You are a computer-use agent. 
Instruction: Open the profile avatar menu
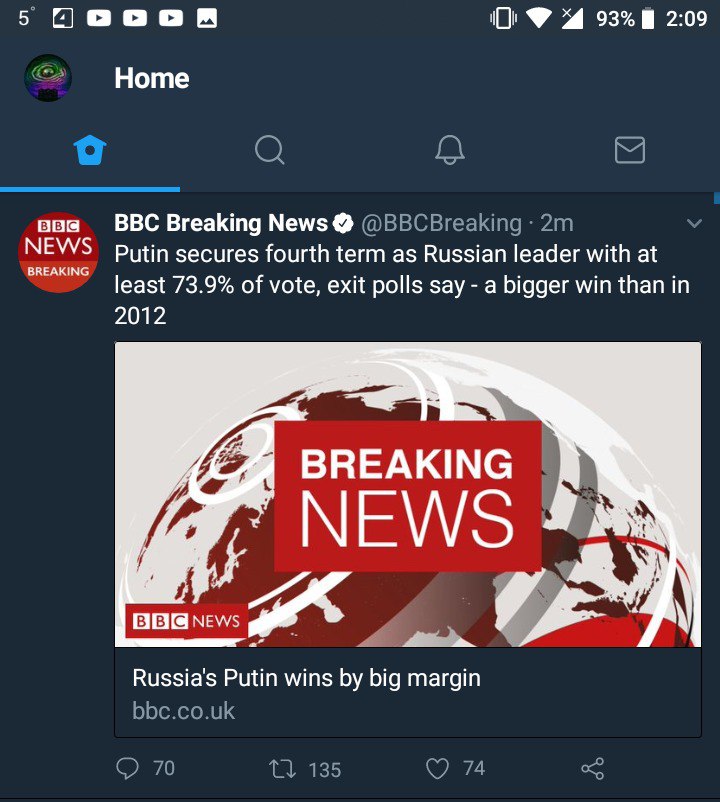(x=48, y=78)
